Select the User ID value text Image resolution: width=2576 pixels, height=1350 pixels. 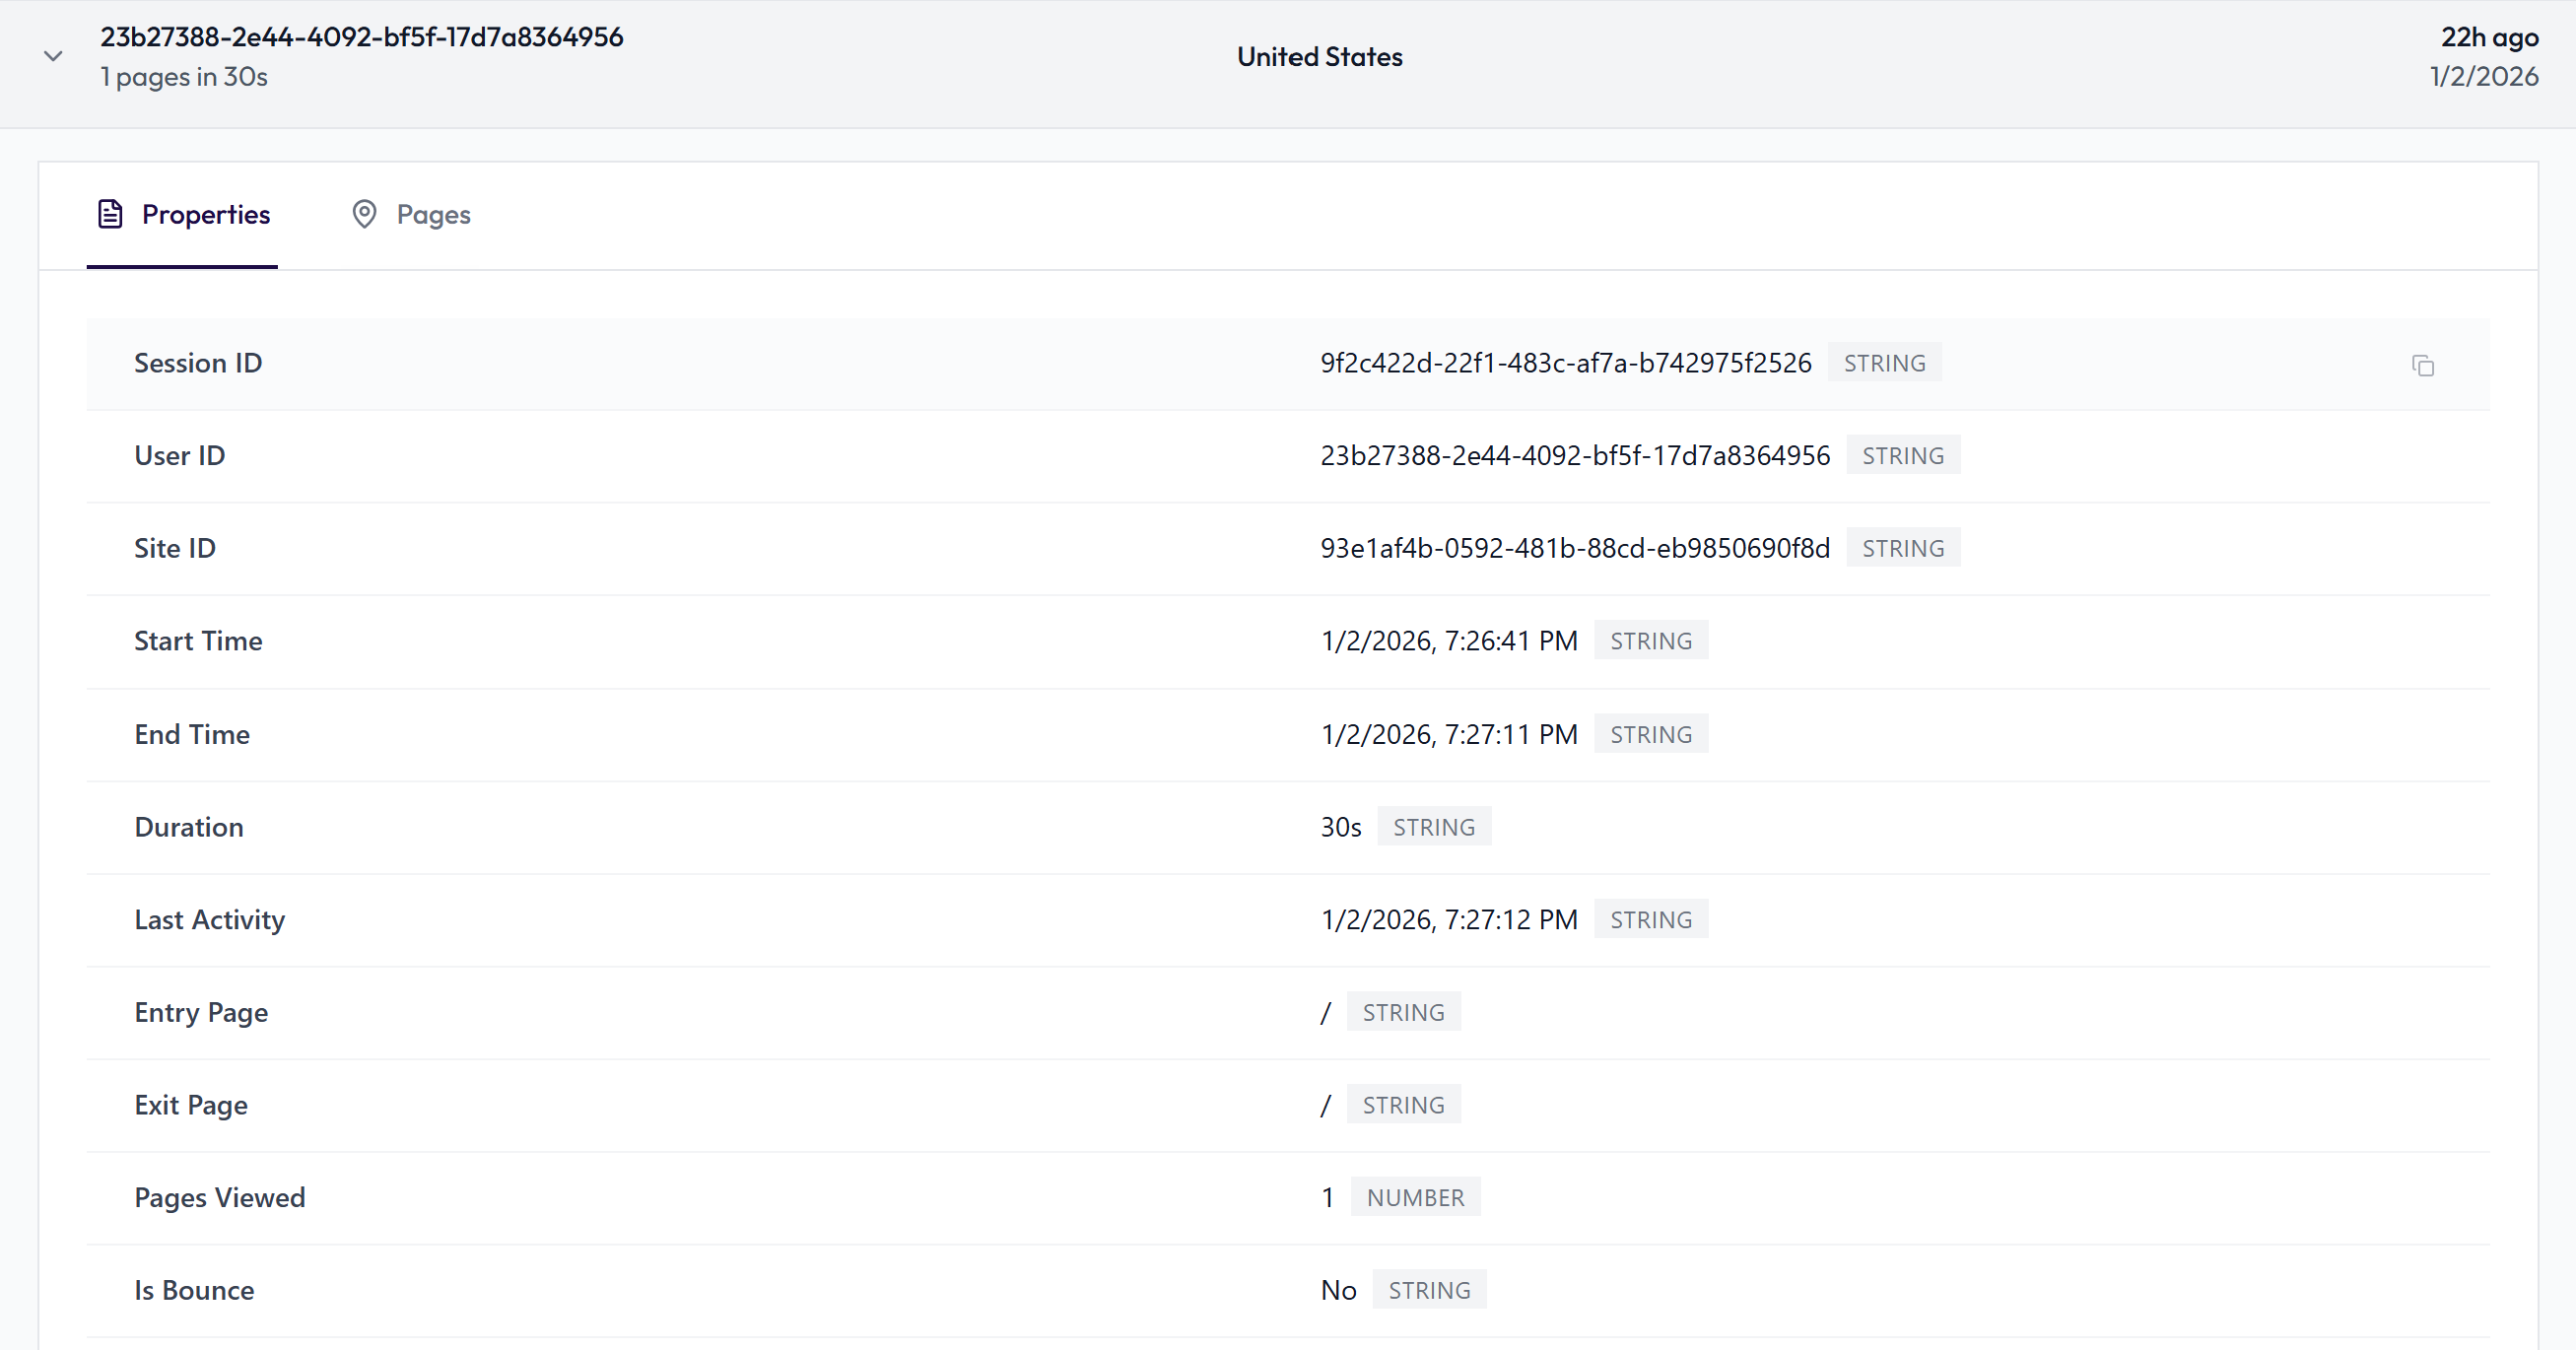pyautogui.click(x=1575, y=455)
